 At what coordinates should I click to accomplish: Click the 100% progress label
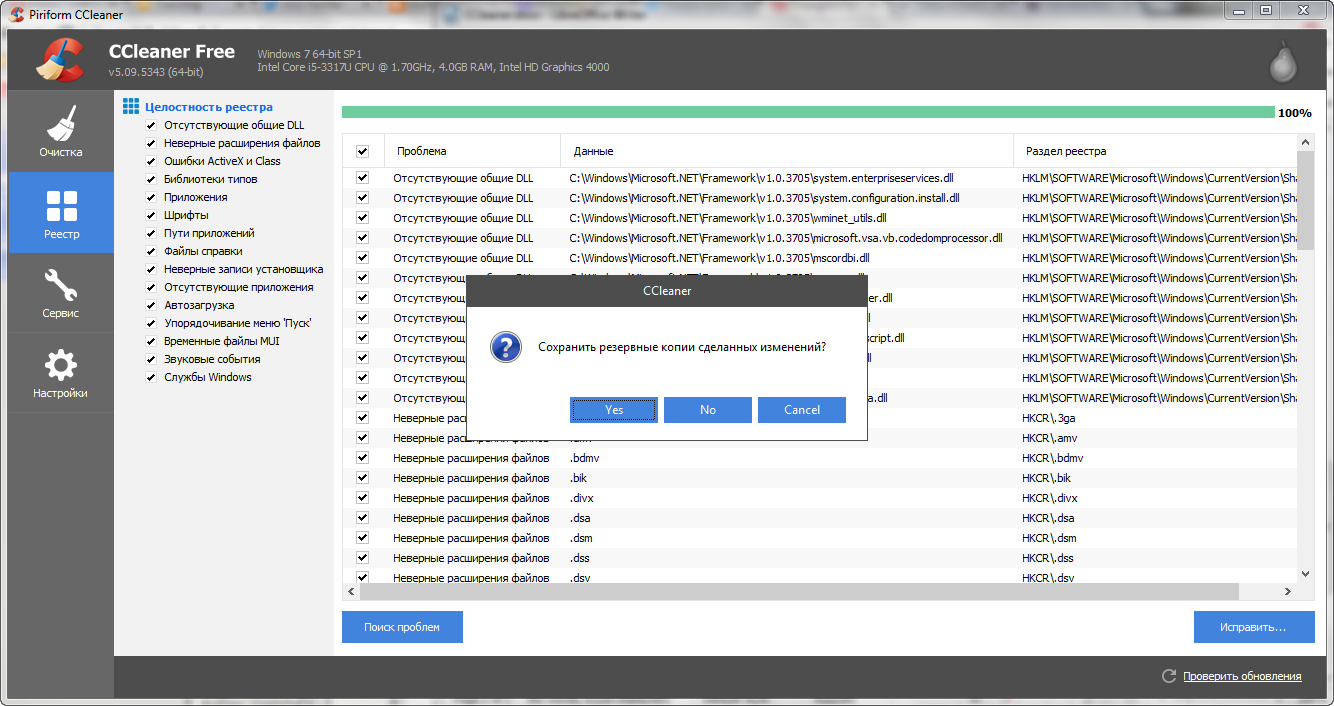click(x=1294, y=113)
